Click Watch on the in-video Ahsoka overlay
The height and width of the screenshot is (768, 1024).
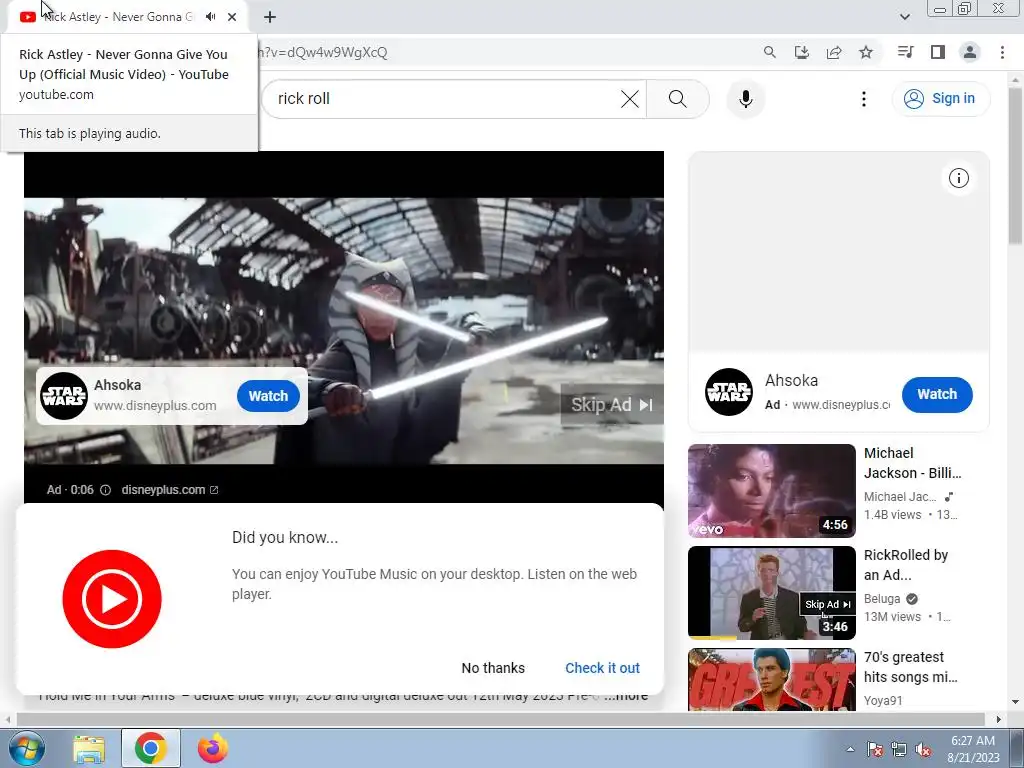[268, 396]
